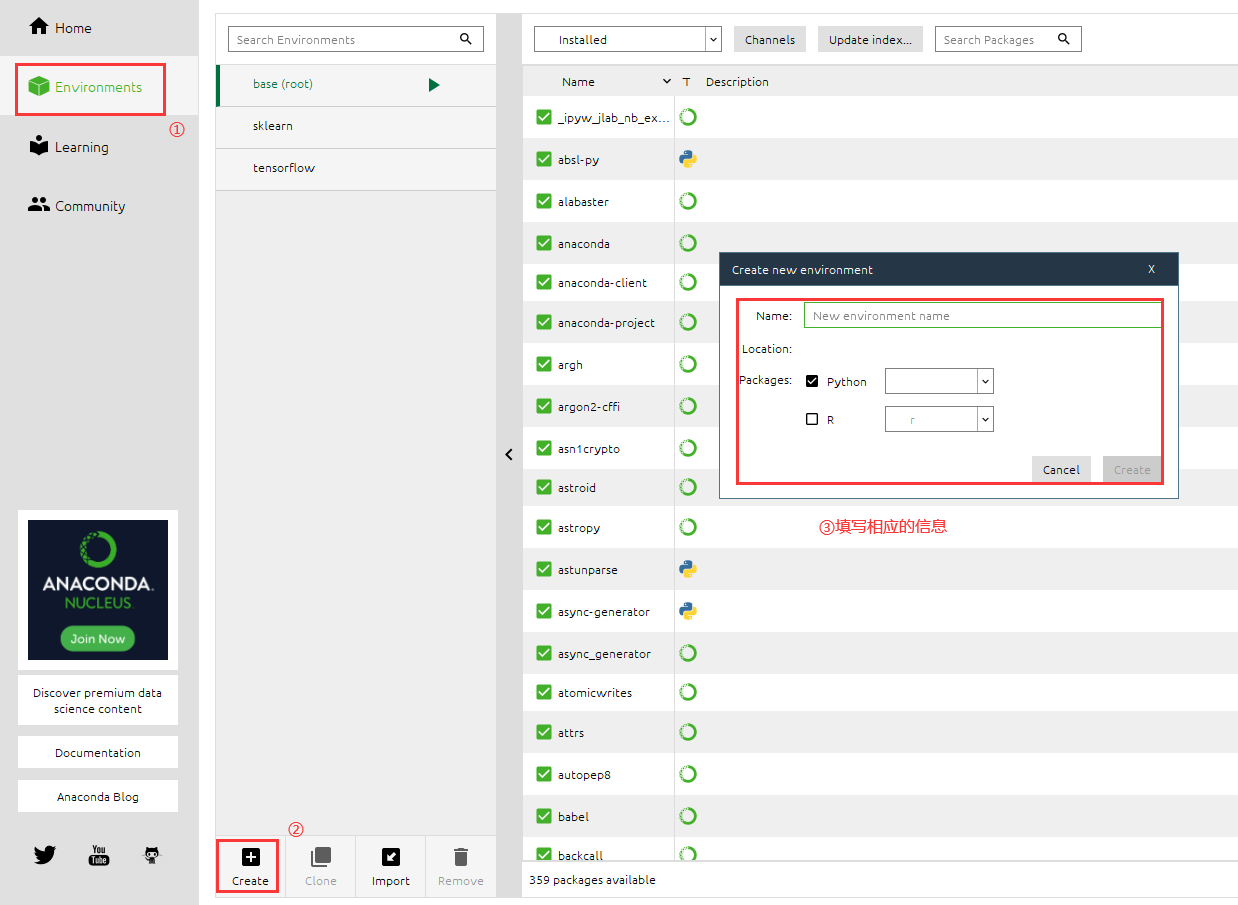Screen dimensions: 1238x905
Task: Close the Create new environment dialog
Action: (1151, 269)
